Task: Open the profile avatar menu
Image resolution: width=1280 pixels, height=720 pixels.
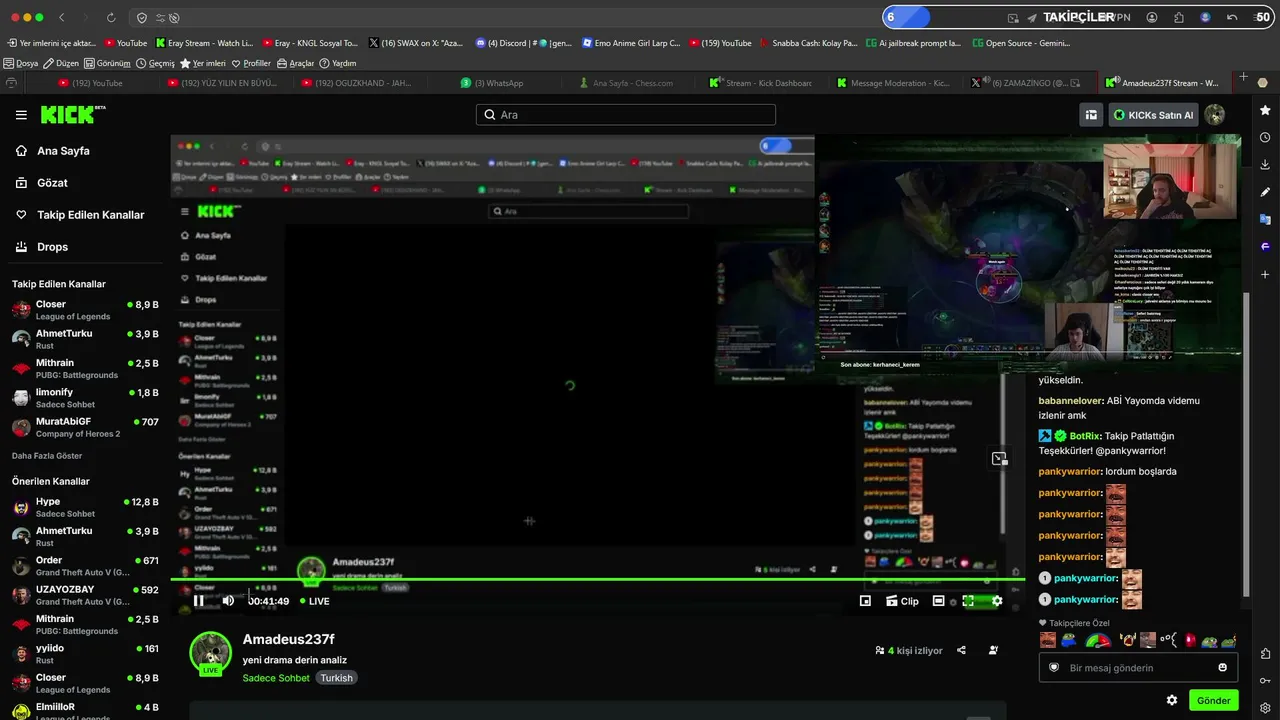Action: [1215, 115]
